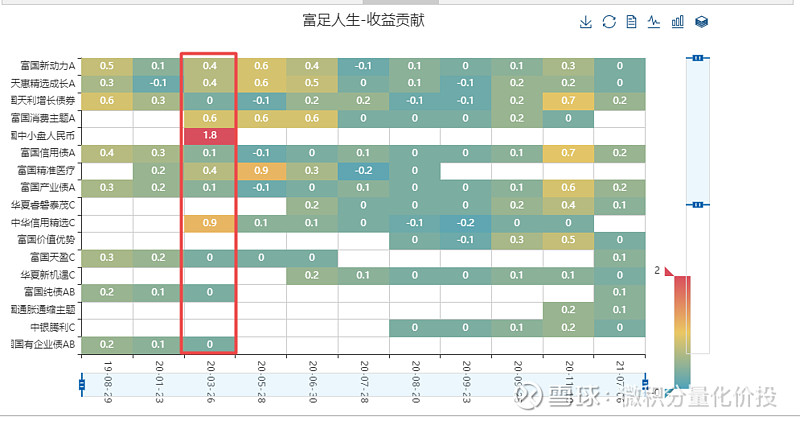Viewport: 800px width, 421px height.
Task: Select the red 1.8 heatmap cell
Action: click(210, 136)
